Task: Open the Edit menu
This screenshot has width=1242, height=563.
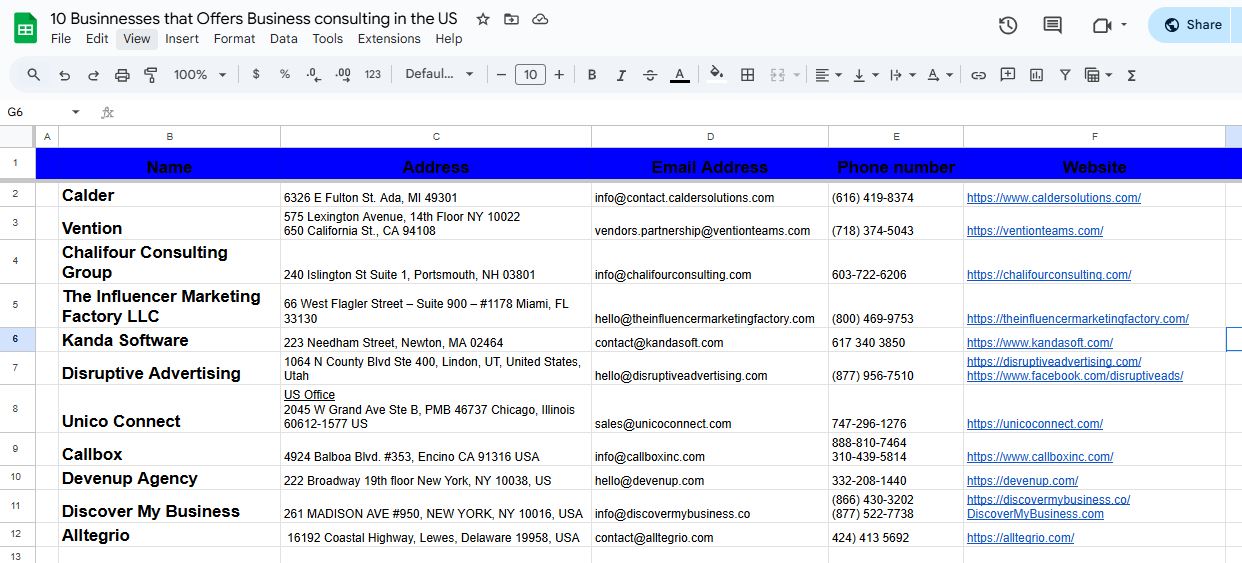Action: [97, 39]
